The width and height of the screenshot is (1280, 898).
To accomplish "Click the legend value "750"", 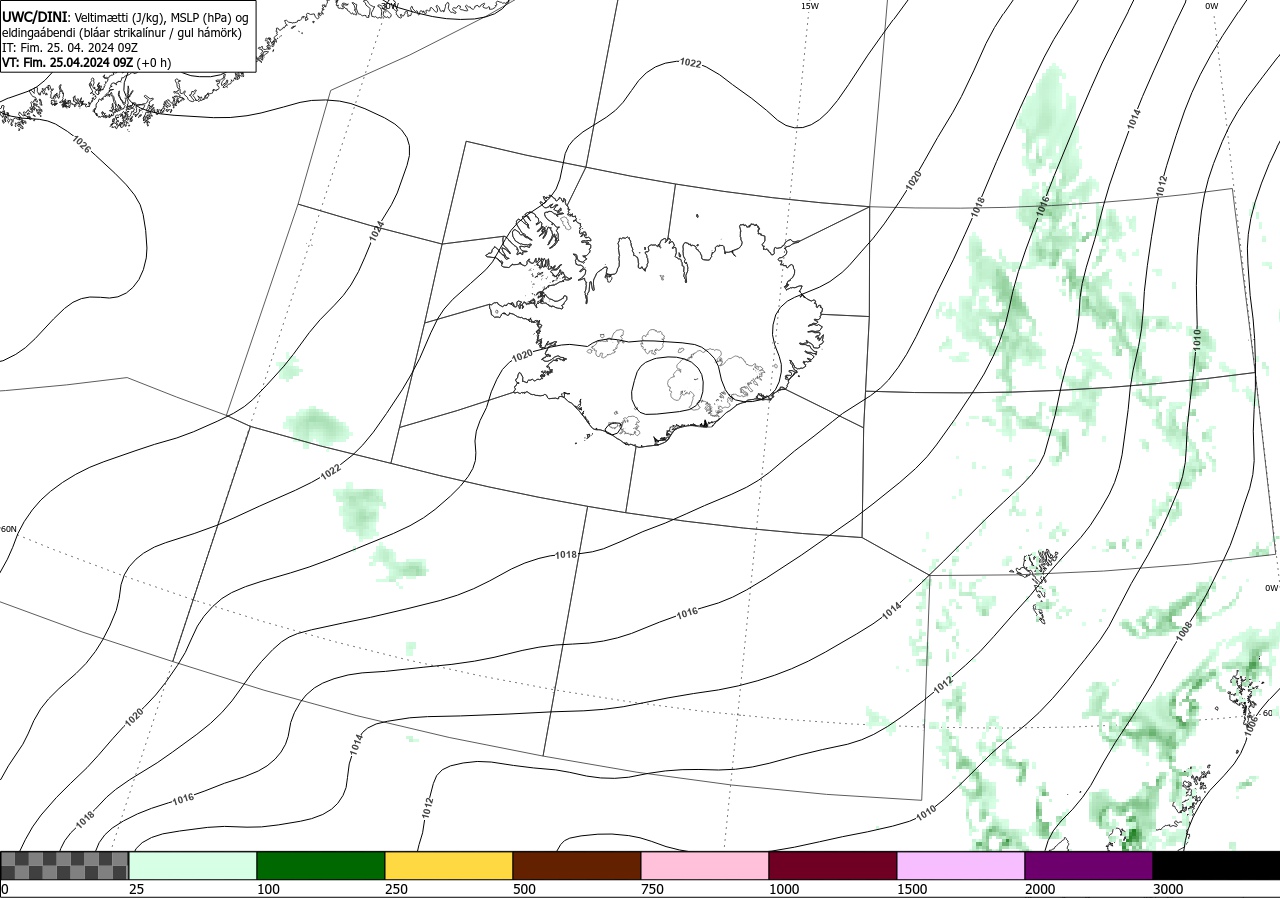I will tap(652, 889).
